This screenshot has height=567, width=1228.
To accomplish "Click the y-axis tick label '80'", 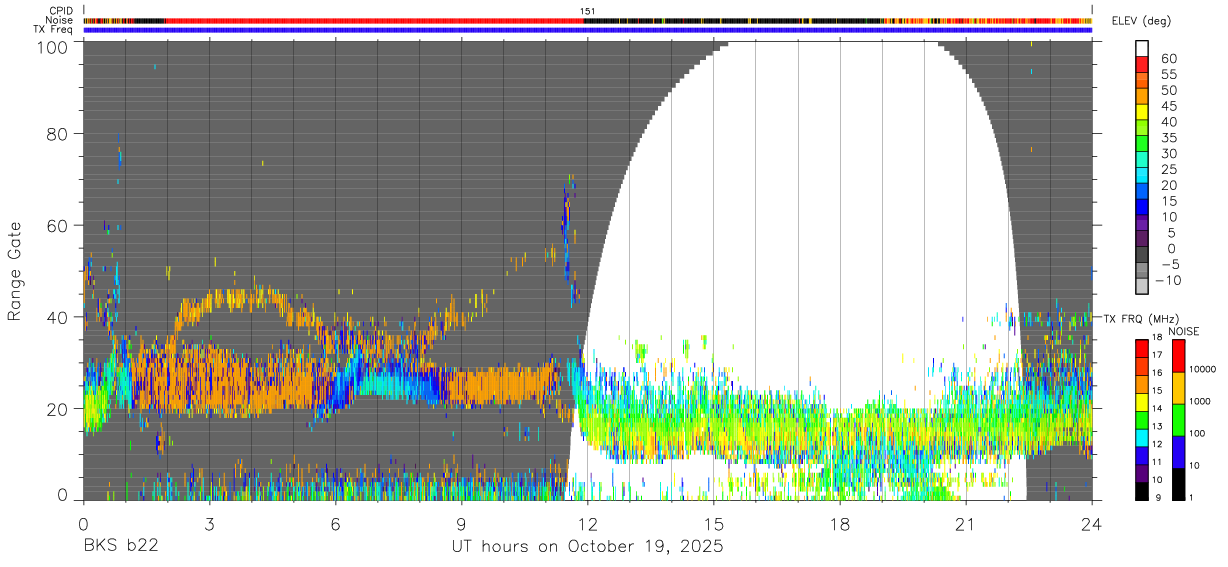I will click(x=58, y=133).
